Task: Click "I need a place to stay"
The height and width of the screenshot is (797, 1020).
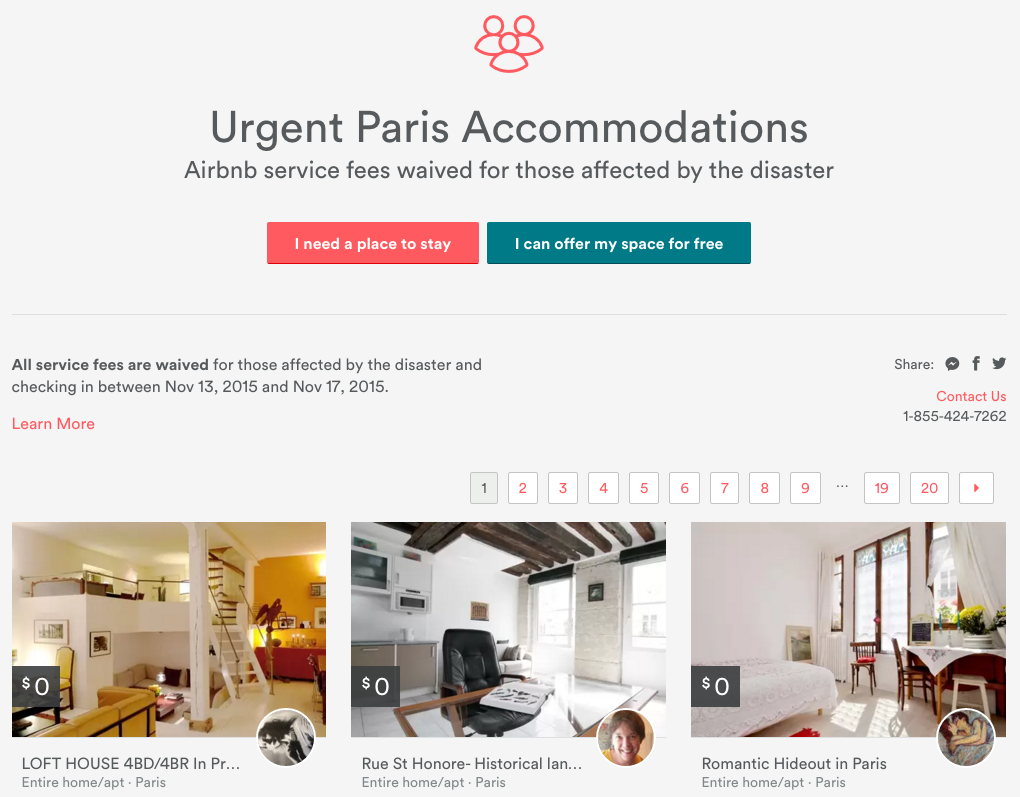Action: coord(373,243)
